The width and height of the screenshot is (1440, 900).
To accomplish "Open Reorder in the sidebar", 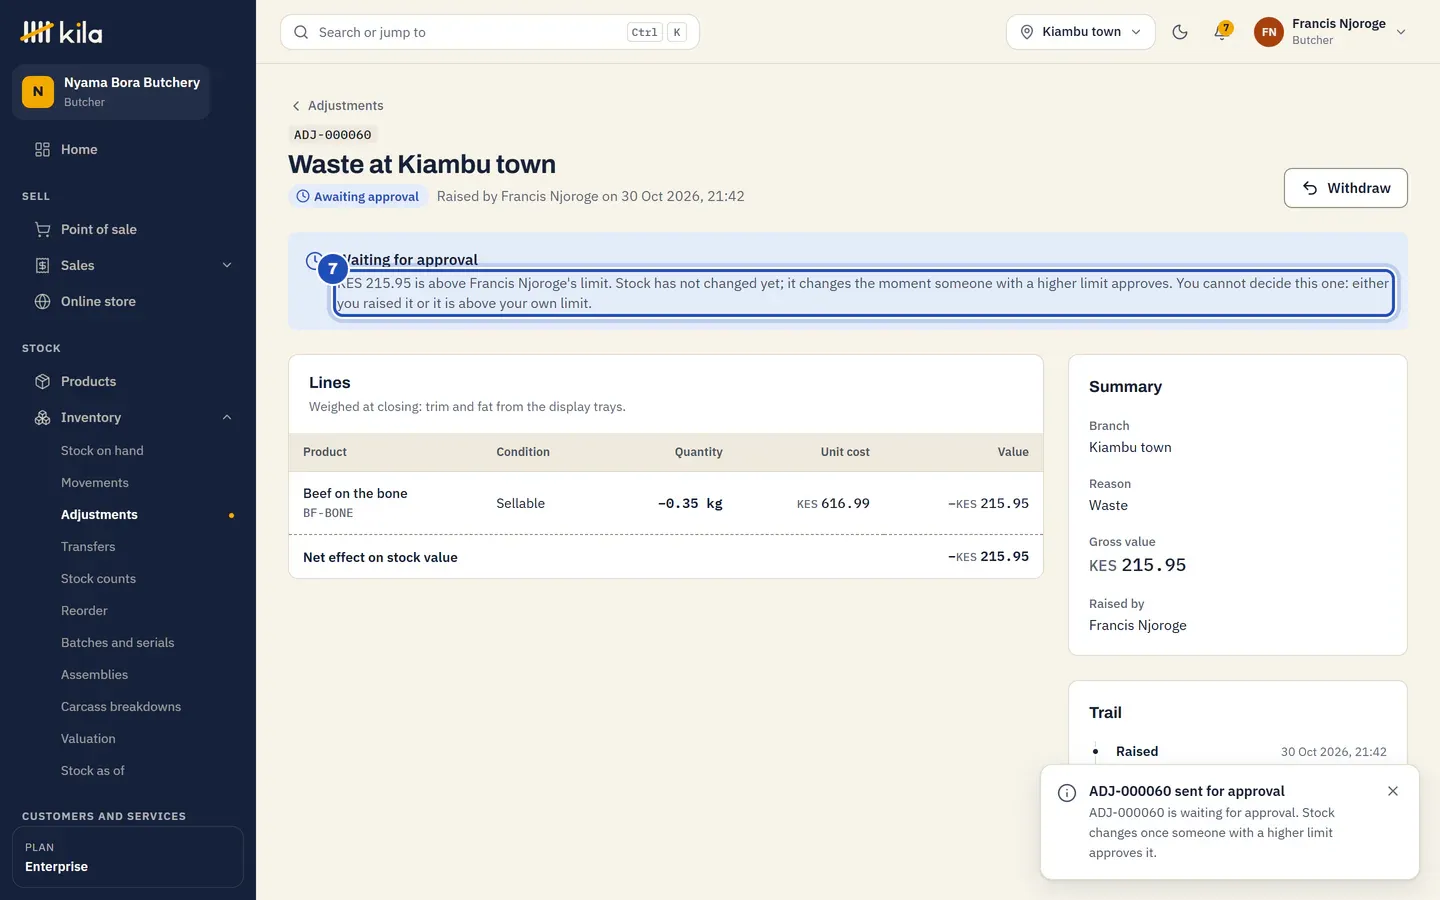I will [x=84, y=611].
